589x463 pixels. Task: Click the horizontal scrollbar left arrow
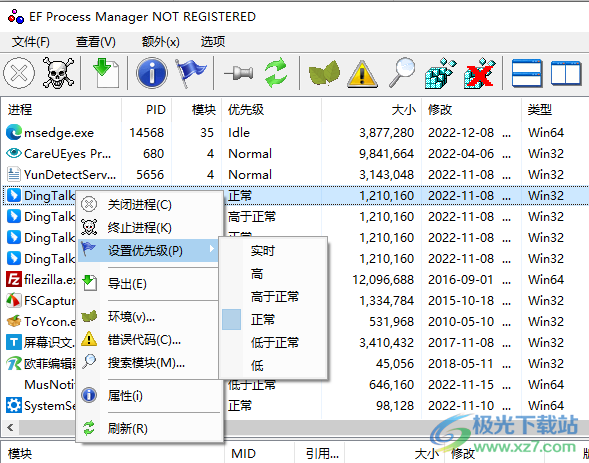[11, 427]
